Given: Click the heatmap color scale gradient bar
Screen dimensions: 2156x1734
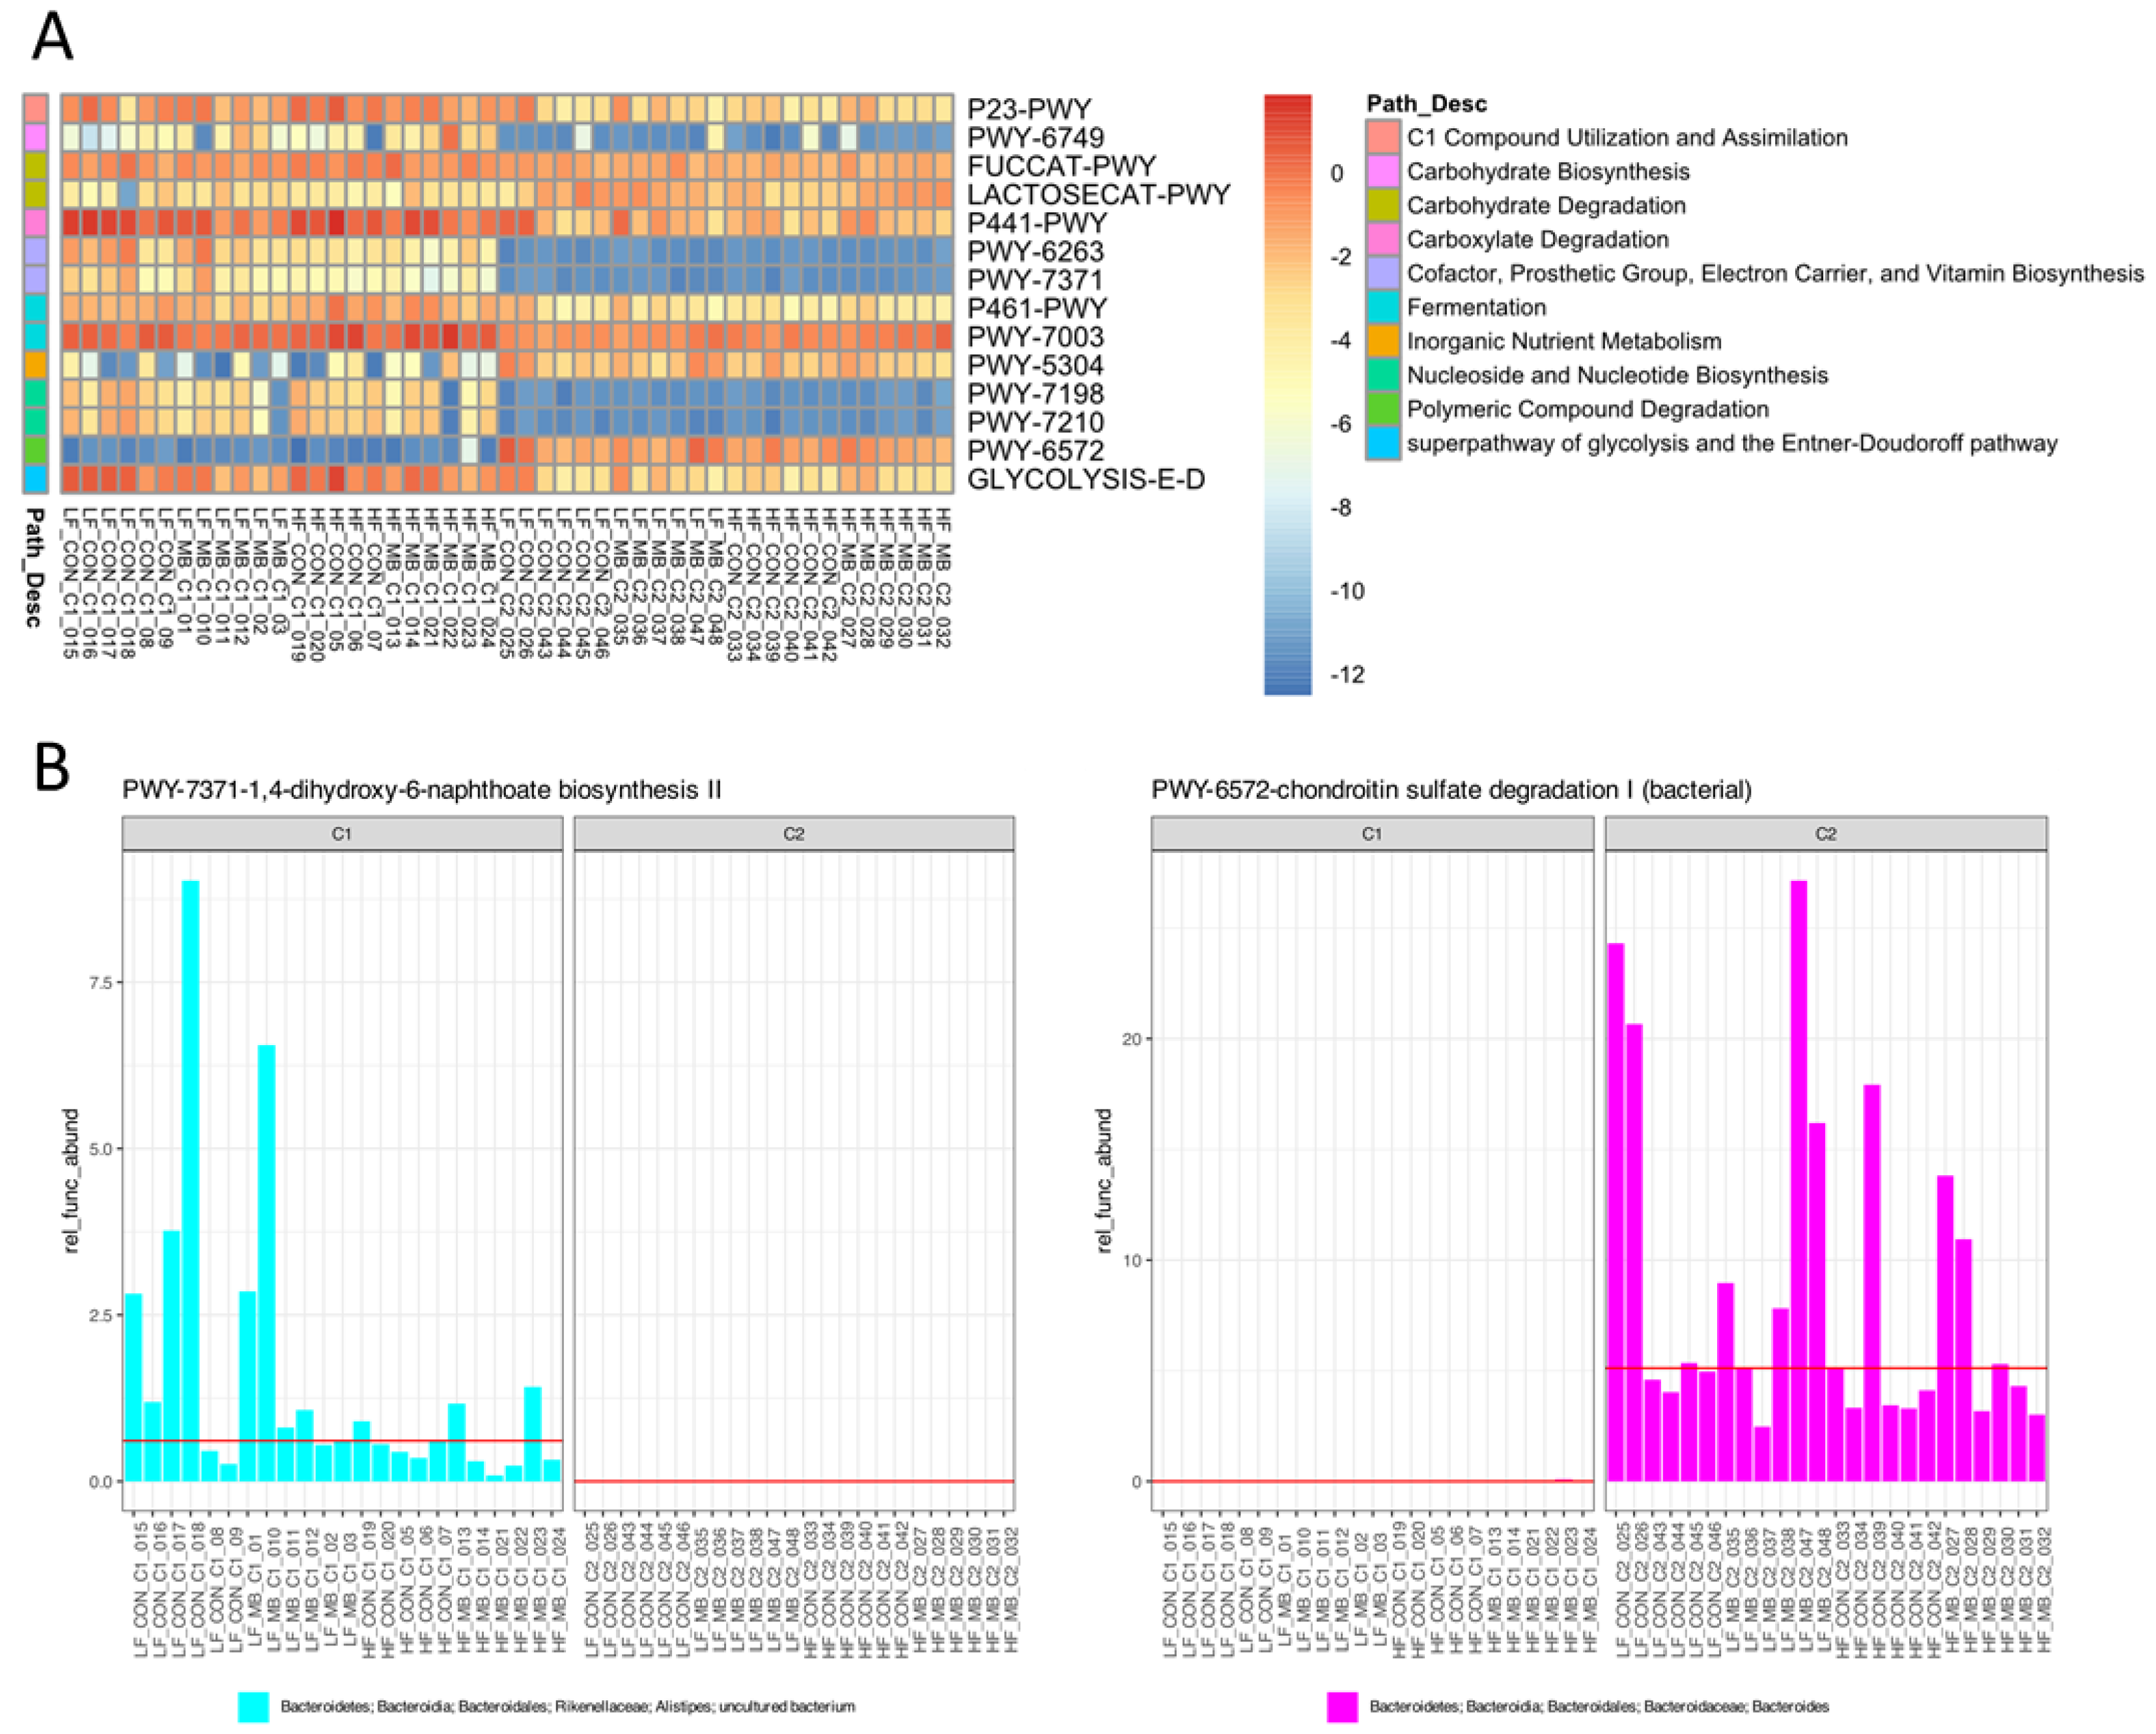Looking at the screenshot, I should pos(1287,395).
